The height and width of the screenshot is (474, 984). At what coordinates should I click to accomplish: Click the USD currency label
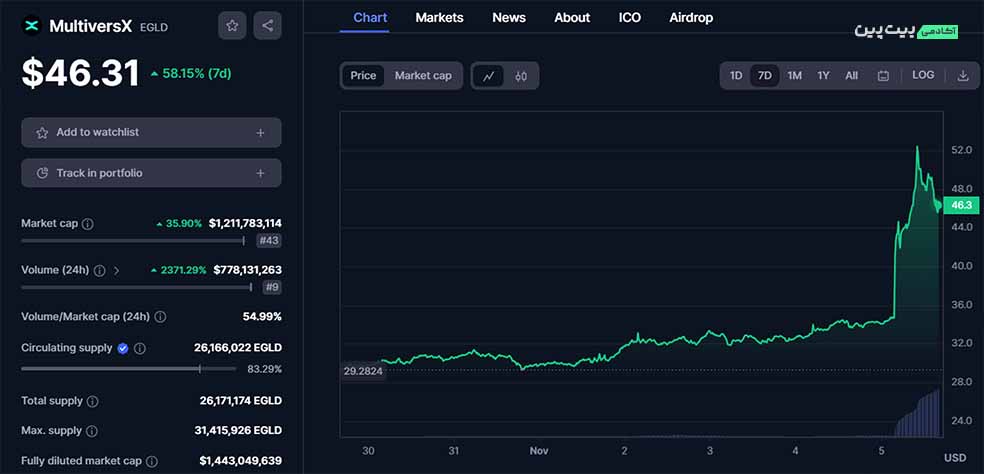[955, 458]
